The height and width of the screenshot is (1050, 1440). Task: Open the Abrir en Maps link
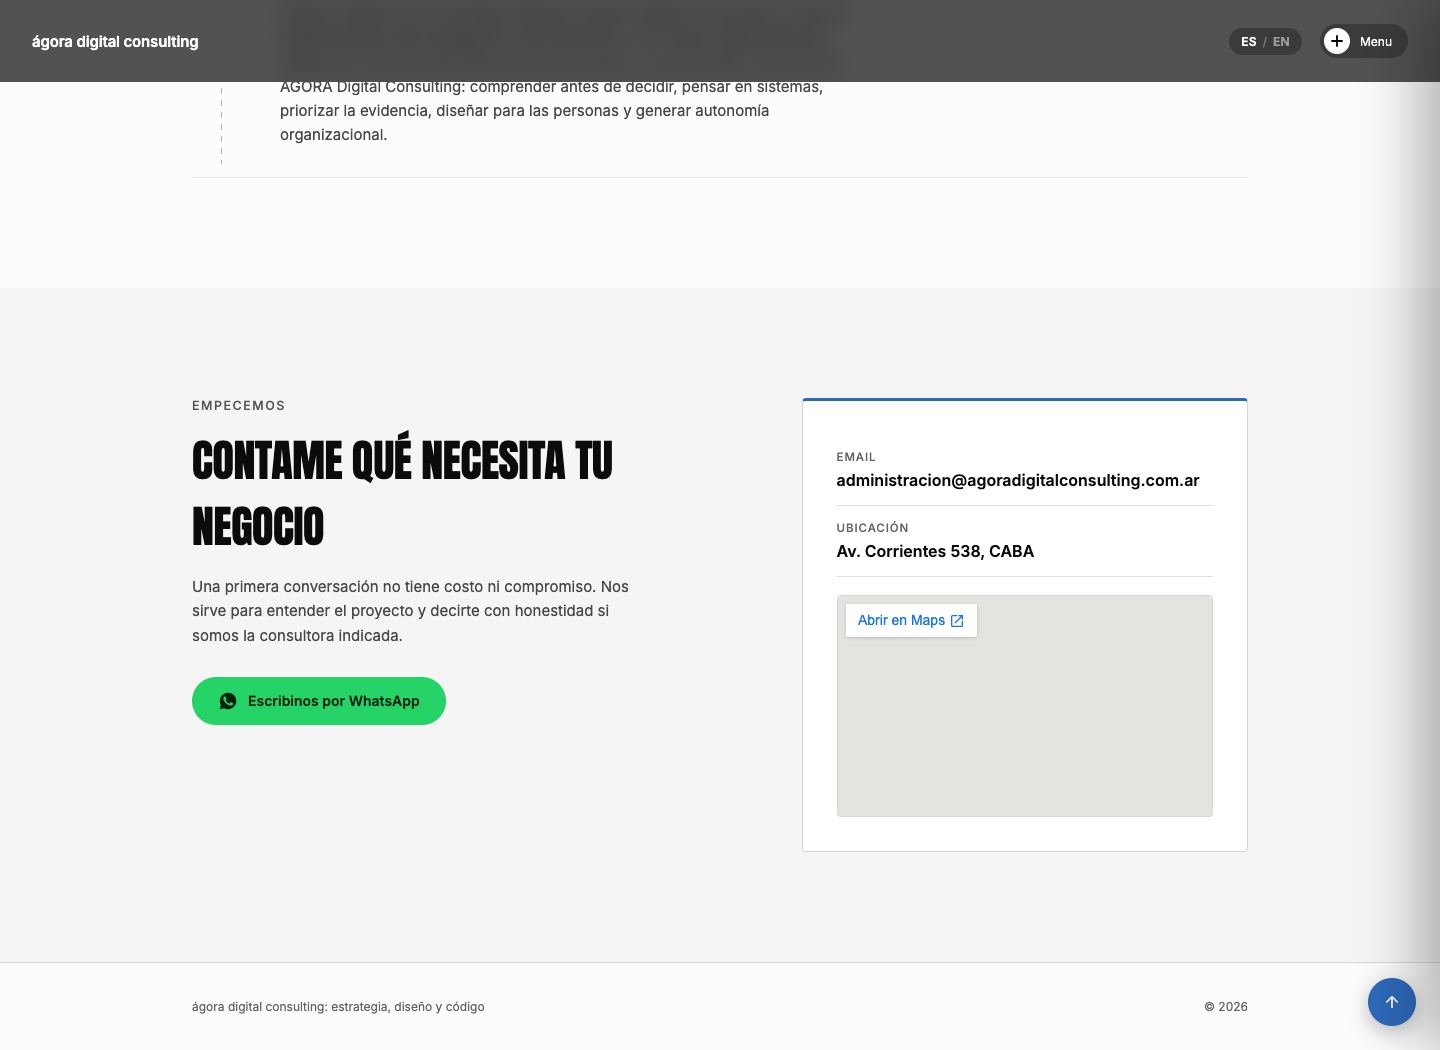tap(911, 621)
